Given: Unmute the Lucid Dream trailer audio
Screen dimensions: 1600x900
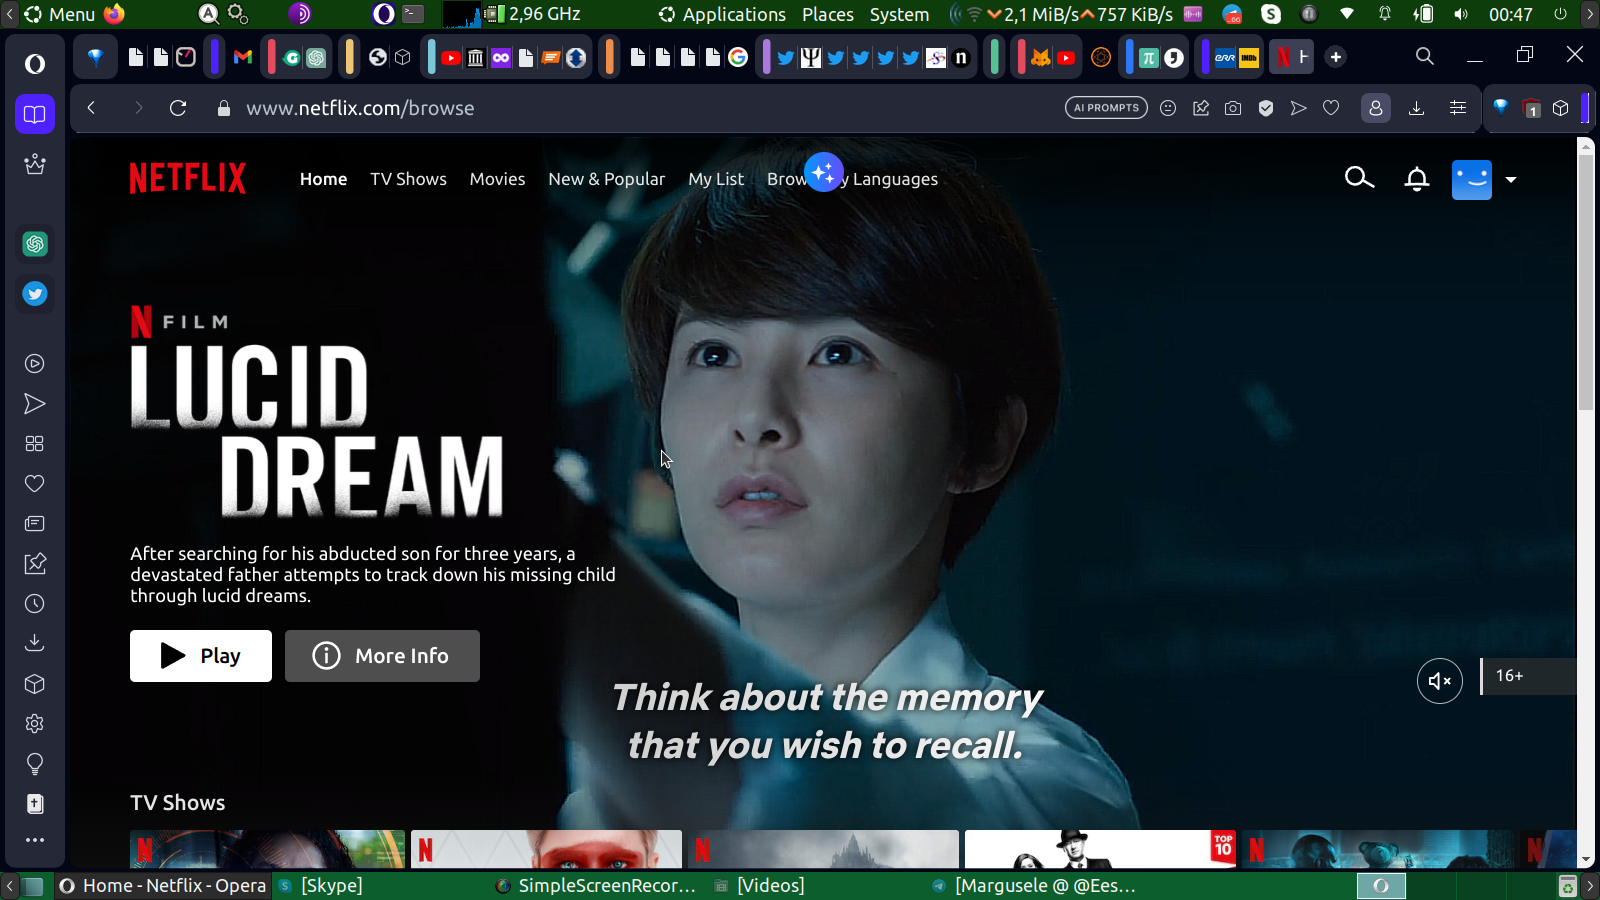Looking at the screenshot, I should click(x=1440, y=681).
